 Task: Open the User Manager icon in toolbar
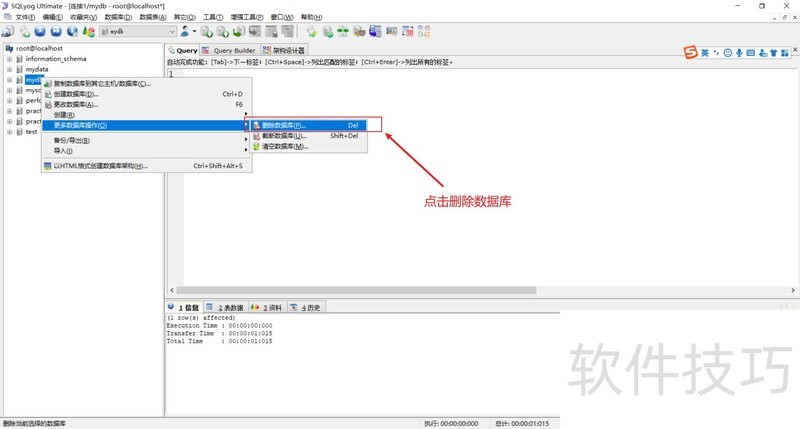pyautogui.click(x=185, y=32)
